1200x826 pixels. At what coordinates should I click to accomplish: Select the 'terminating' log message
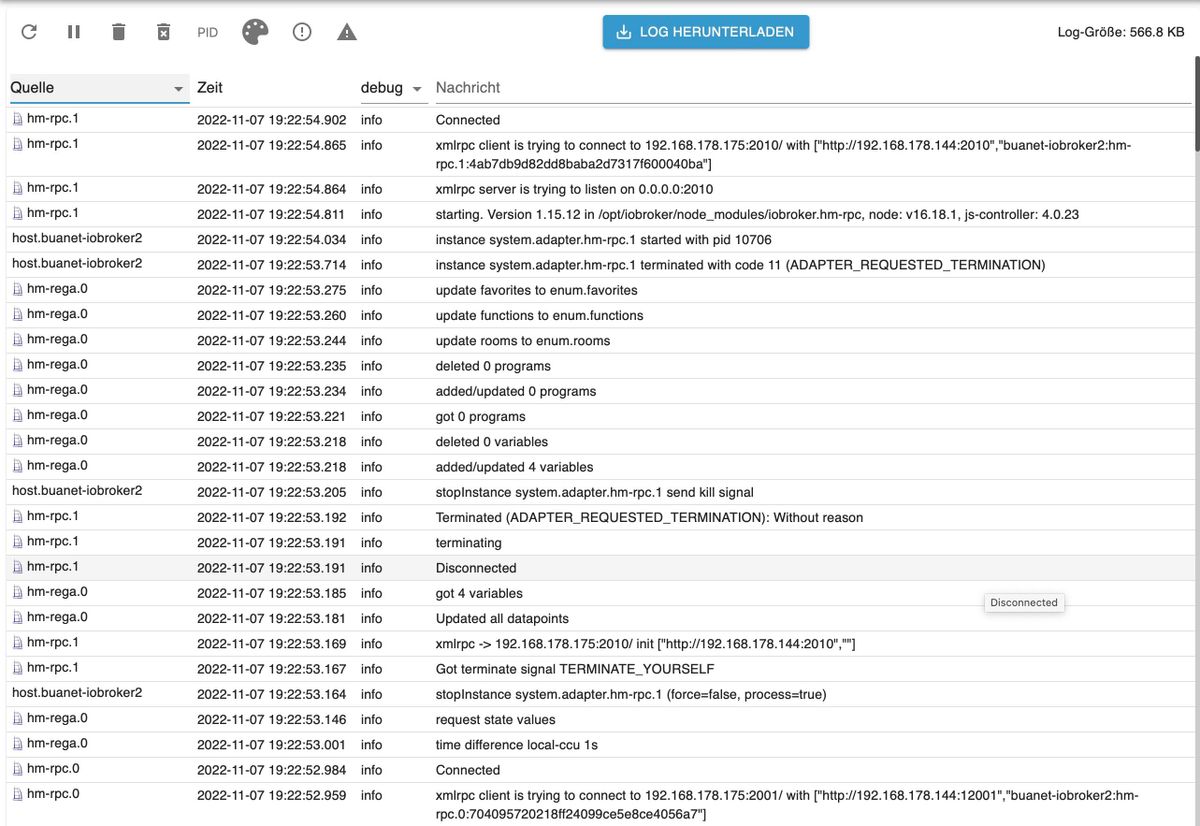[x=468, y=543]
